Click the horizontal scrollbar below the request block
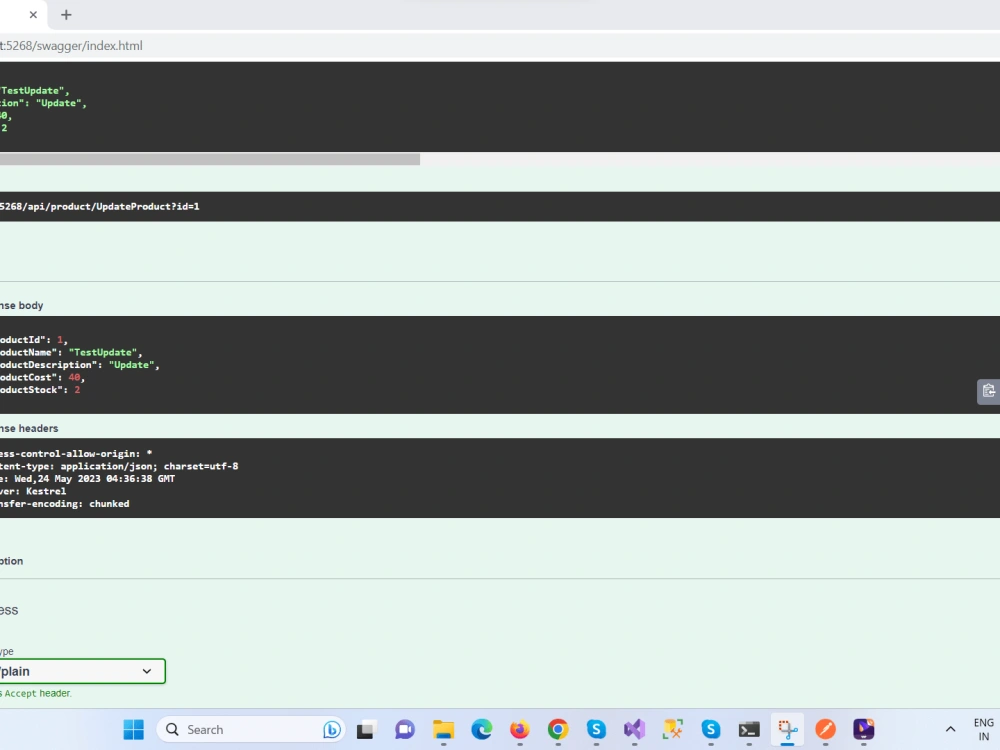 210,159
